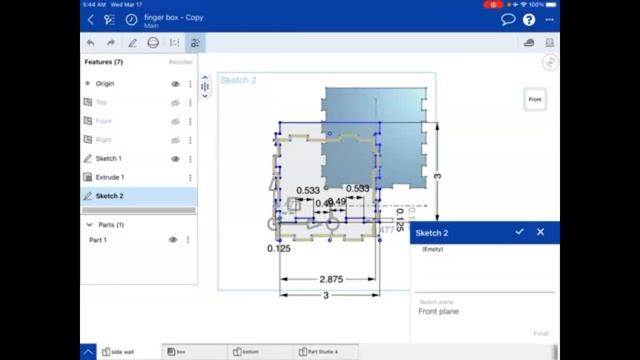Viewport: 640px width, 360px height.
Task: Show the Top plane via its eye icon
Action: (x=175, y=102)
